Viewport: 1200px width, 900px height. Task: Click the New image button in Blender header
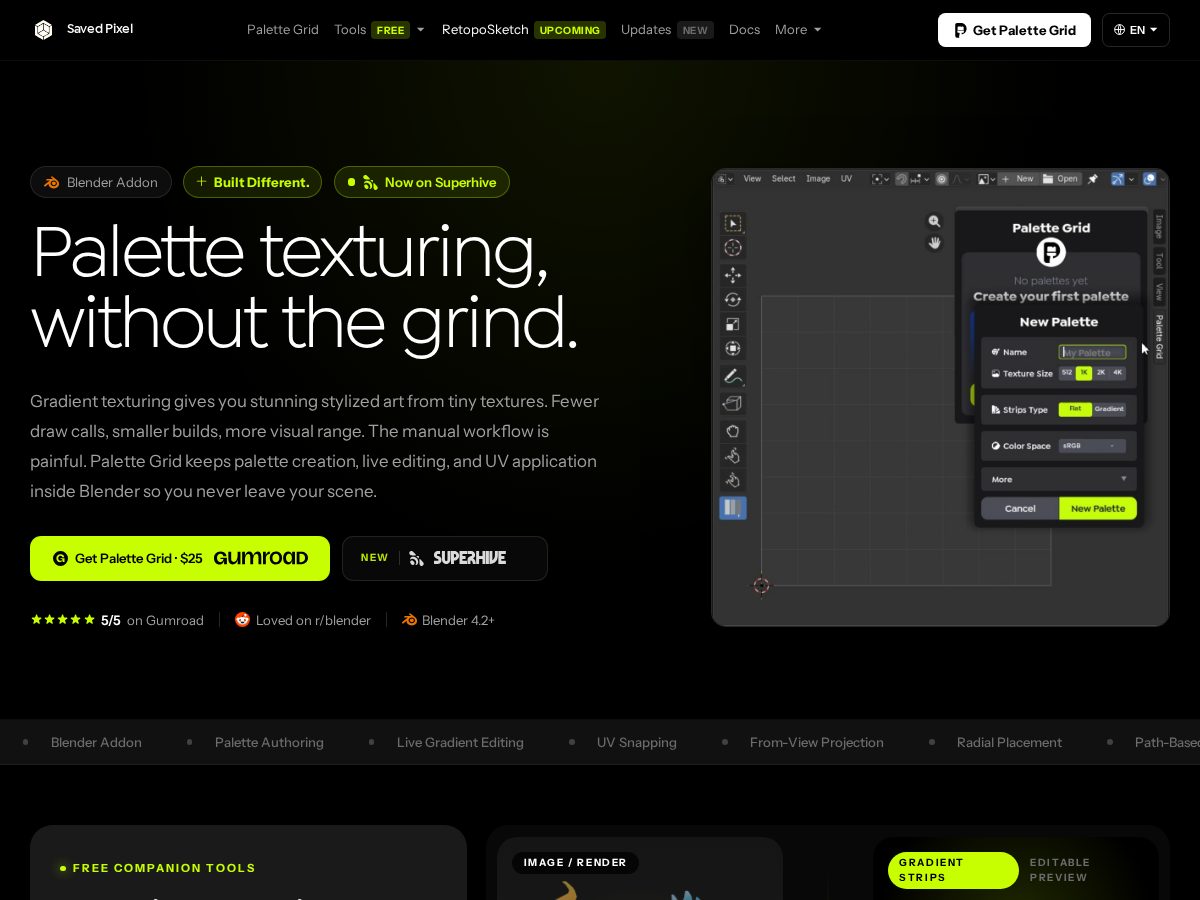click(1018, 179)
